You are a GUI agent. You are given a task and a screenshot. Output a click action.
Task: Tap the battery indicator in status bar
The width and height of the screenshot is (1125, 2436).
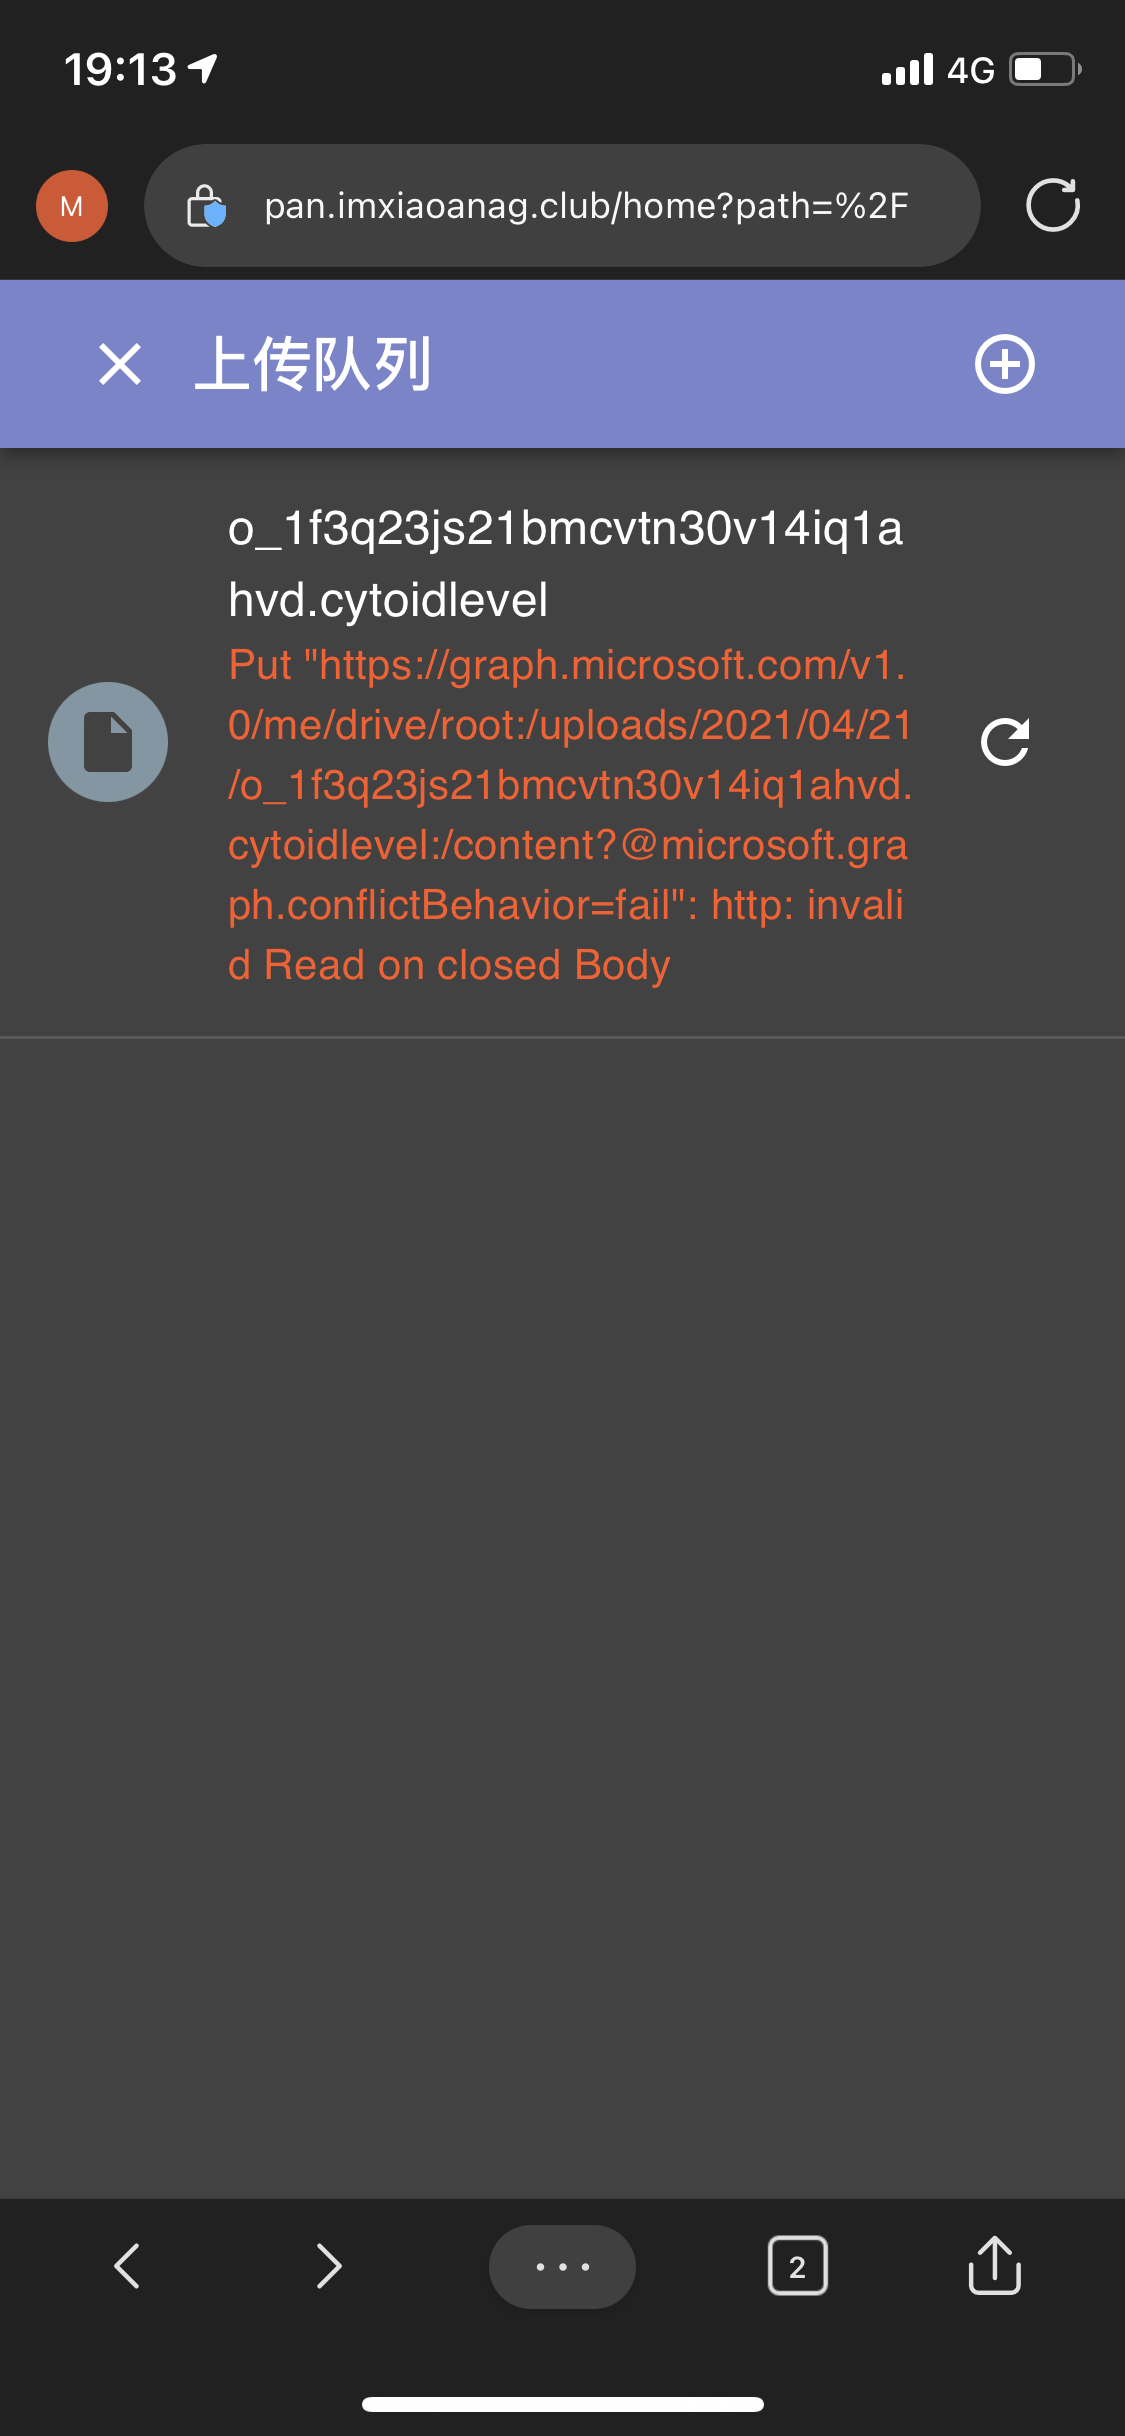point(1045,70)
